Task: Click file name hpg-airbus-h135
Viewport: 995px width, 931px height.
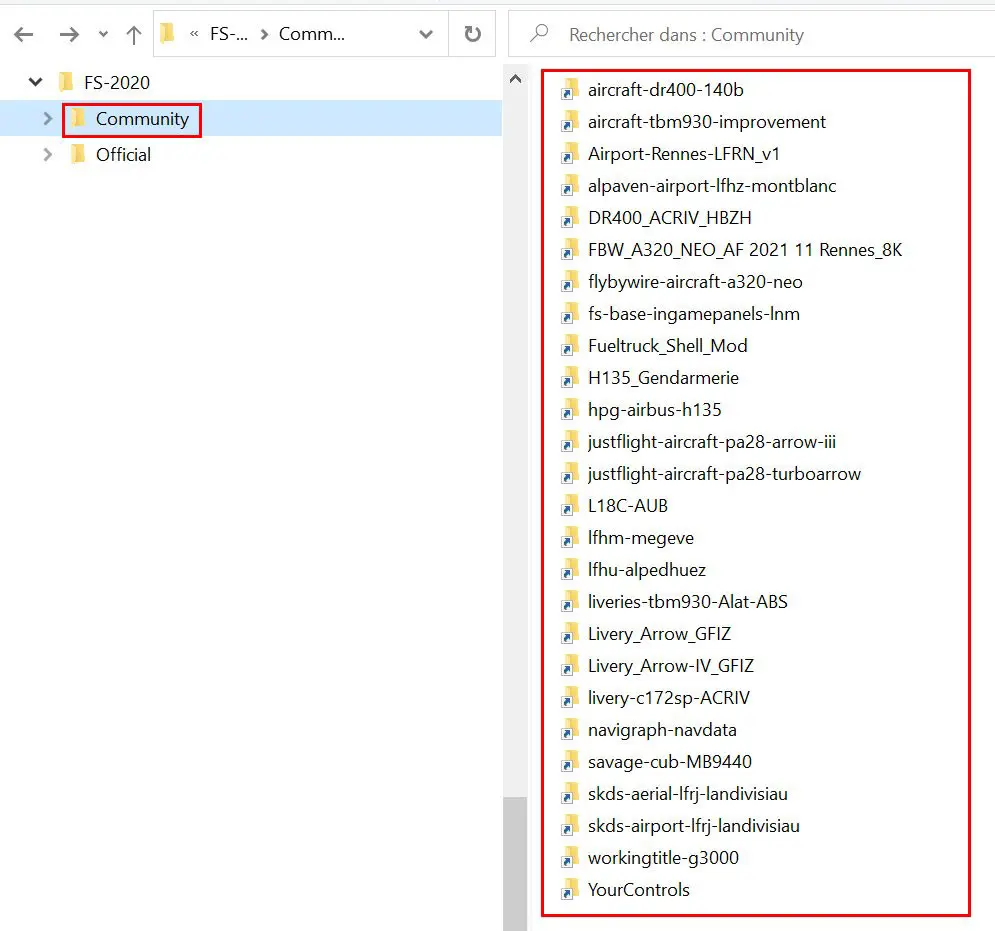Action: (654, 409)
